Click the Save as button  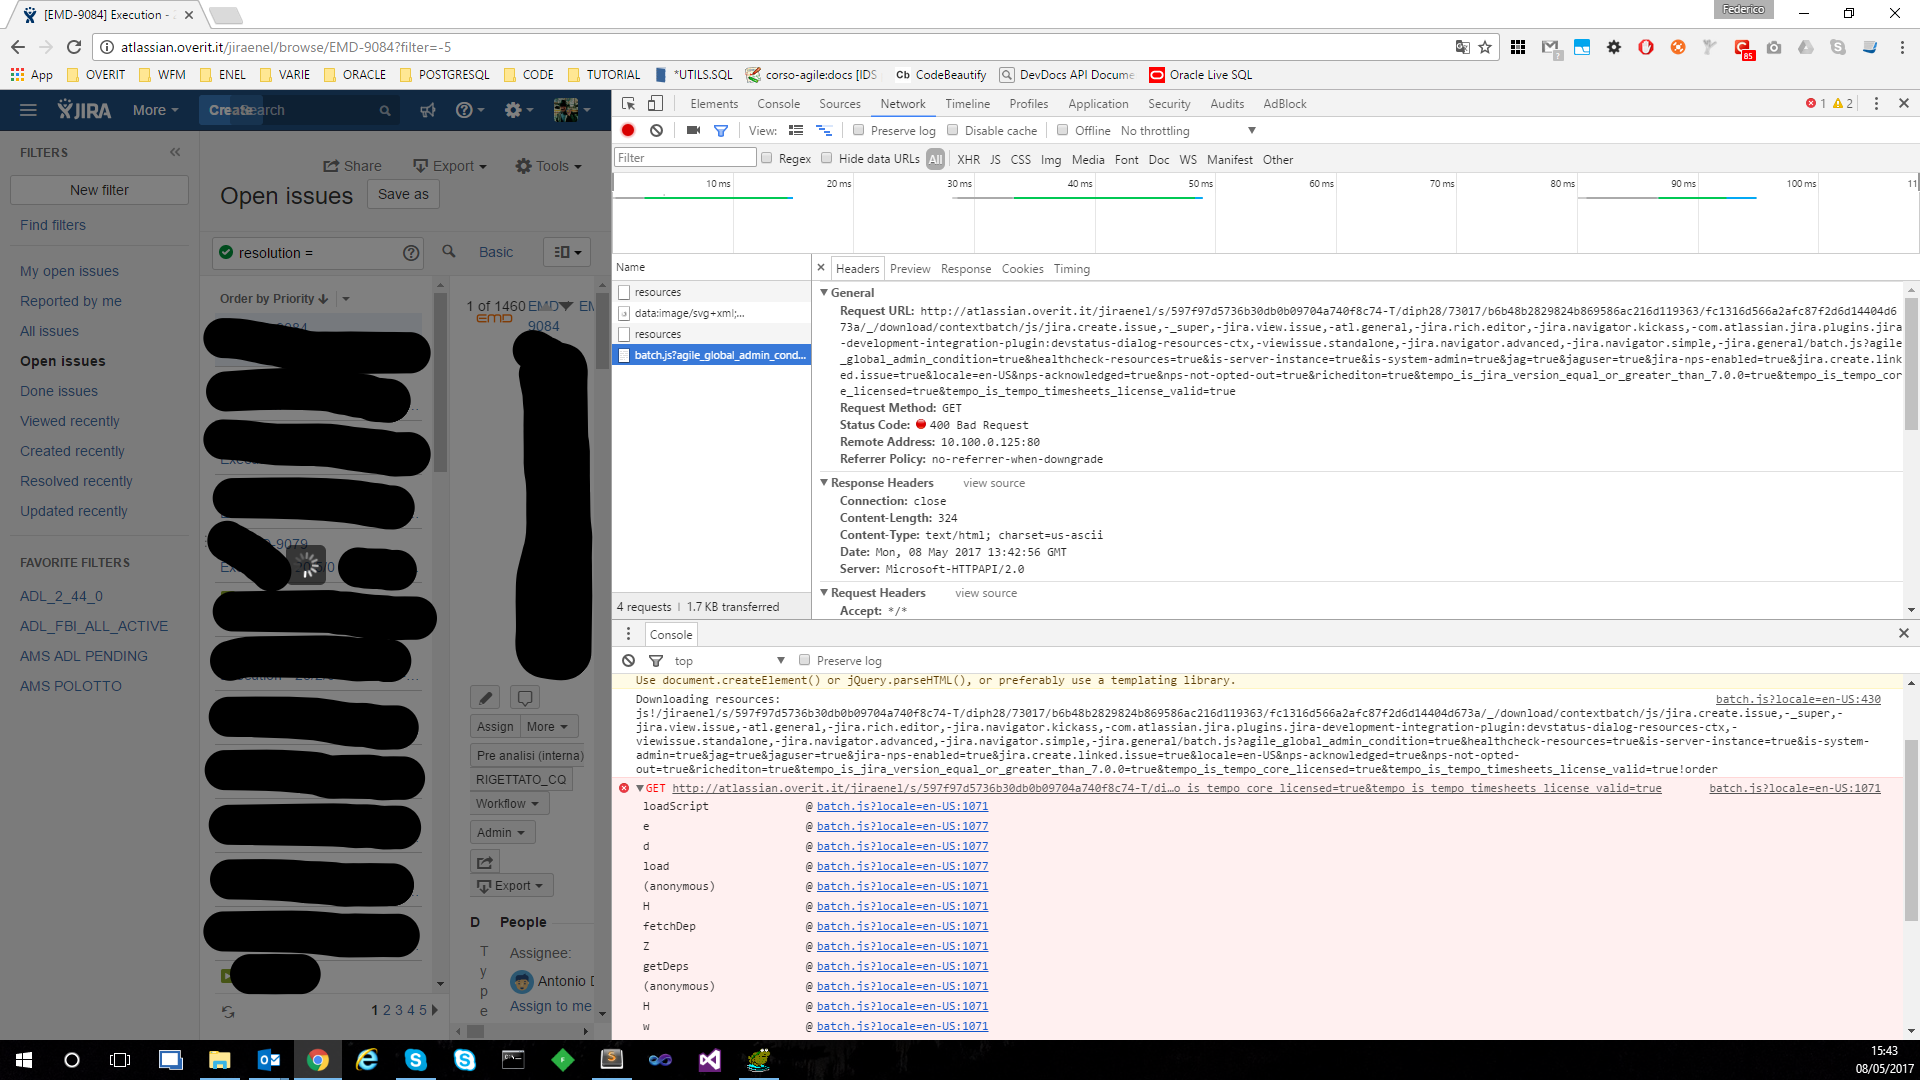click(x=403, y=194)
